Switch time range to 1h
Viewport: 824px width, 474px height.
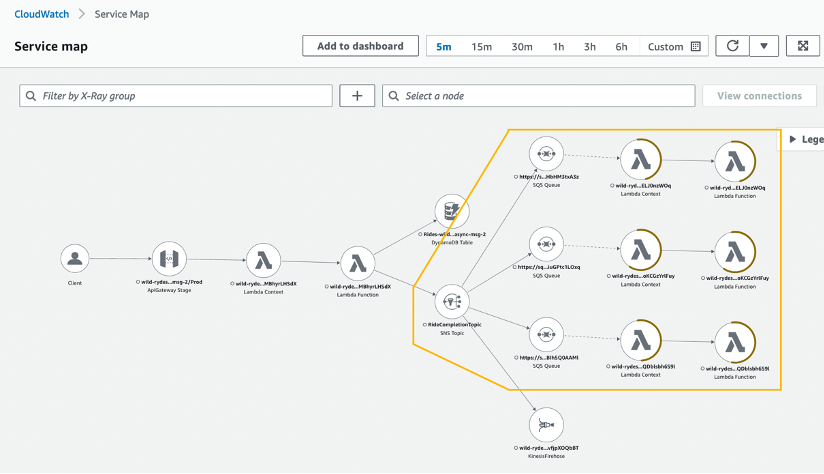pyautogui.click(x=558, y=46)
